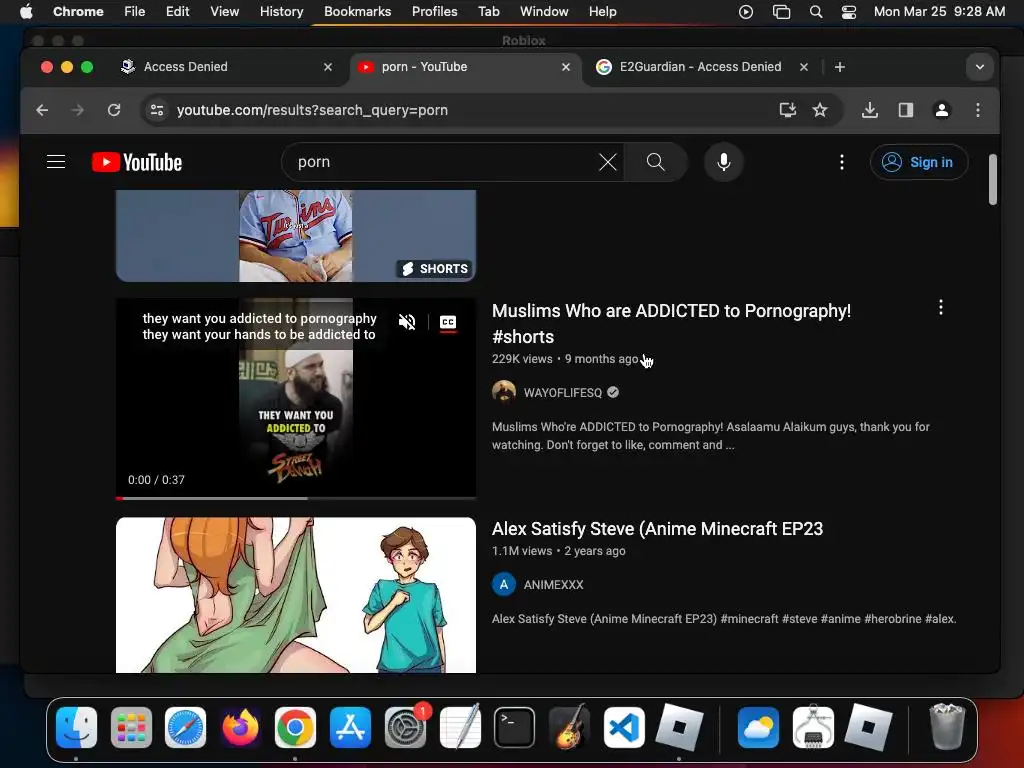Clear the search box with the X

pyautogui.click(x=607, y=162)
